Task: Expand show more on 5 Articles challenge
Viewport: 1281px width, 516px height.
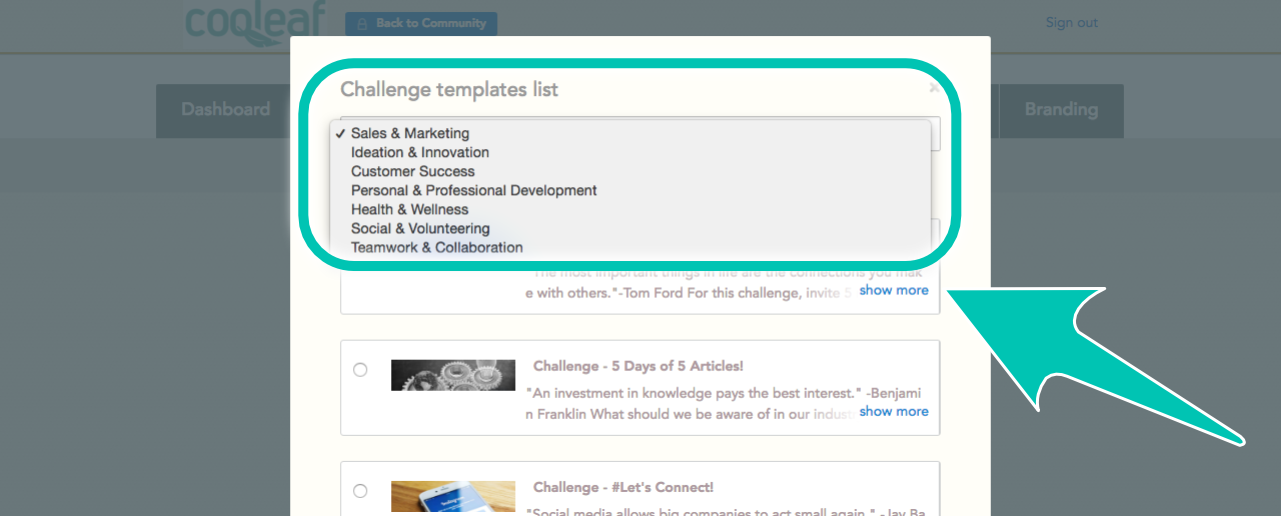Action: coord(894,411)
